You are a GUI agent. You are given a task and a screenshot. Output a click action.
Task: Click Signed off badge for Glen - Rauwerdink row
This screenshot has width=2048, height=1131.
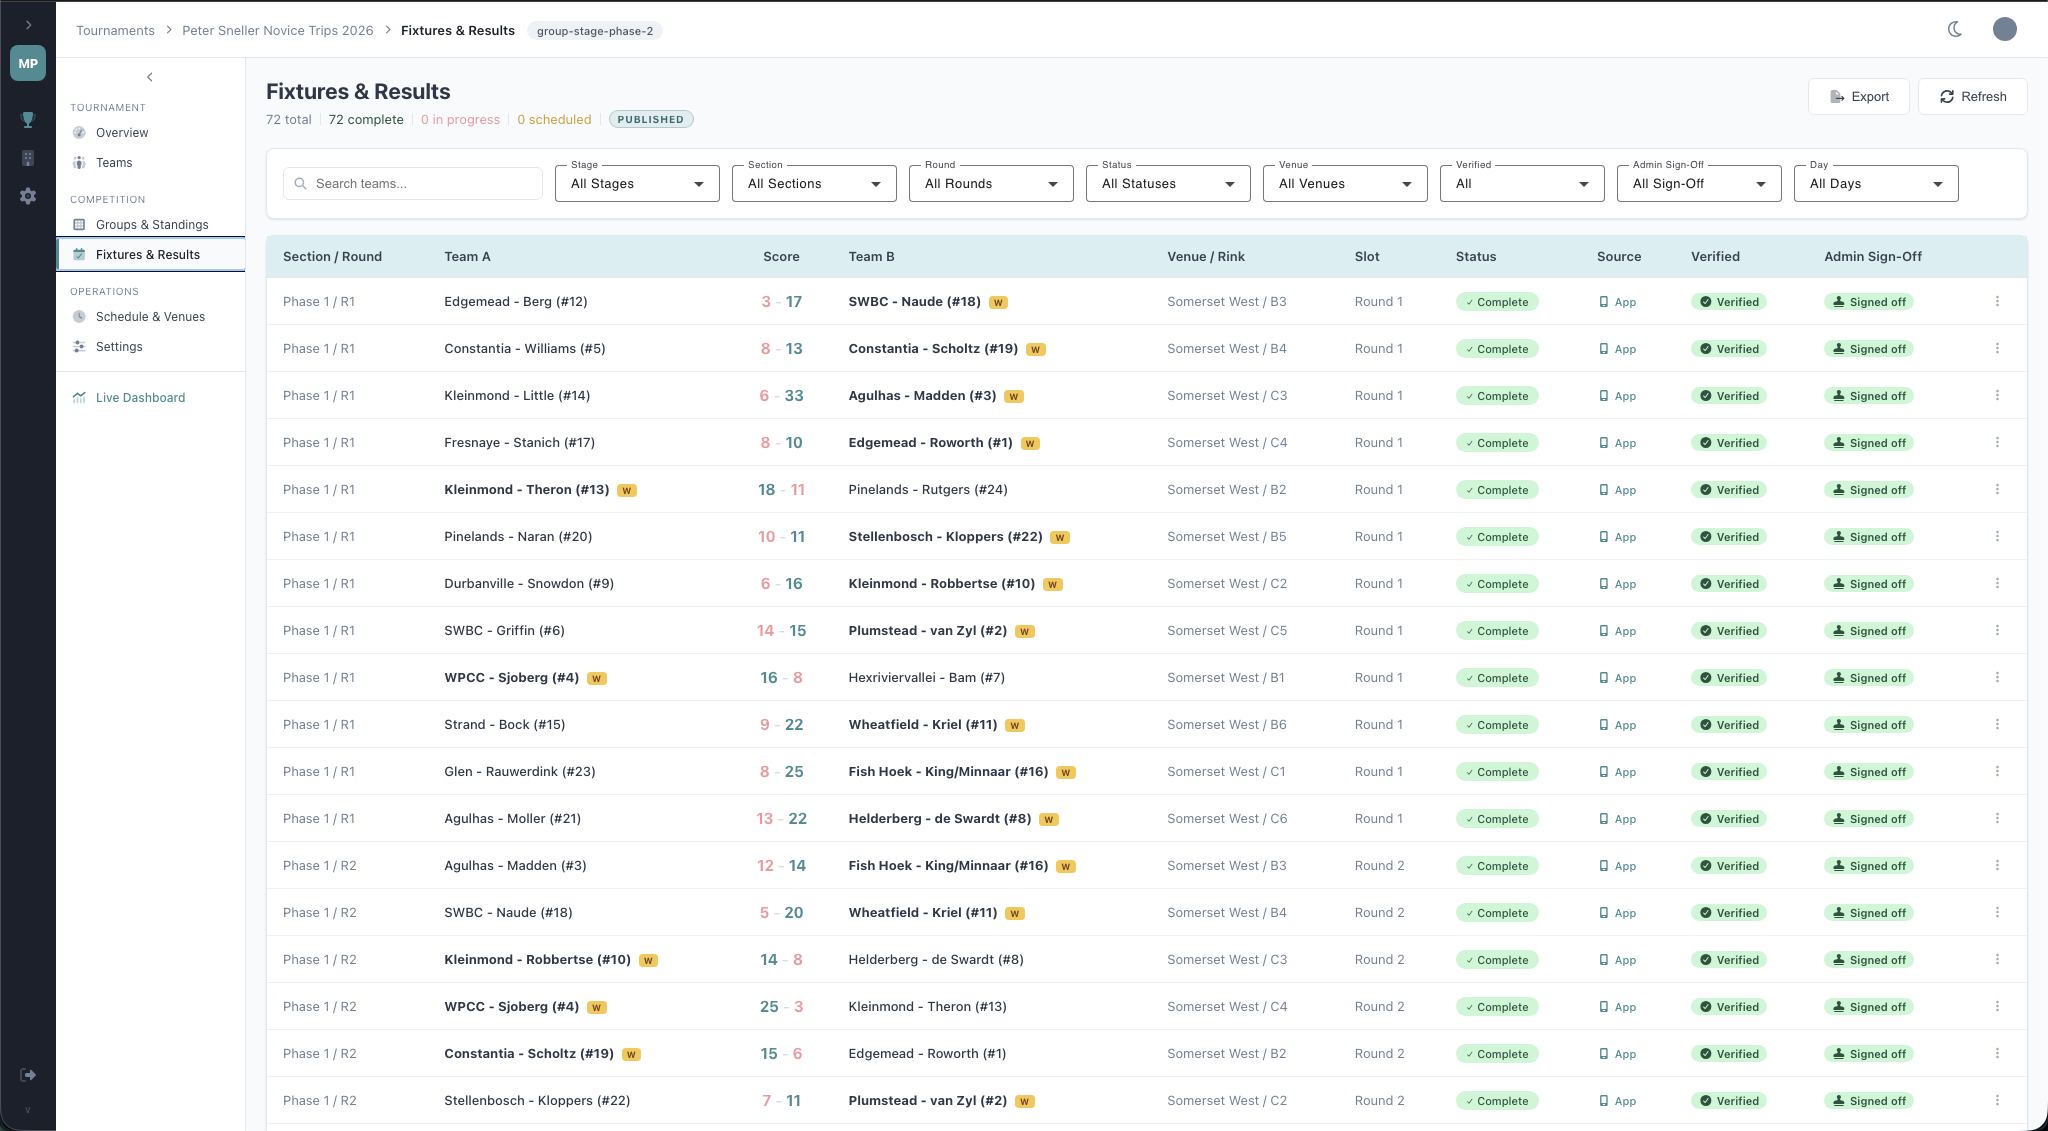tap(1868, 772)
